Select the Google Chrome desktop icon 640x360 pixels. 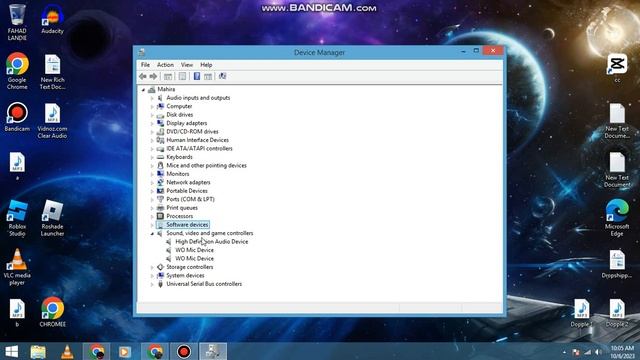point(17,71)
